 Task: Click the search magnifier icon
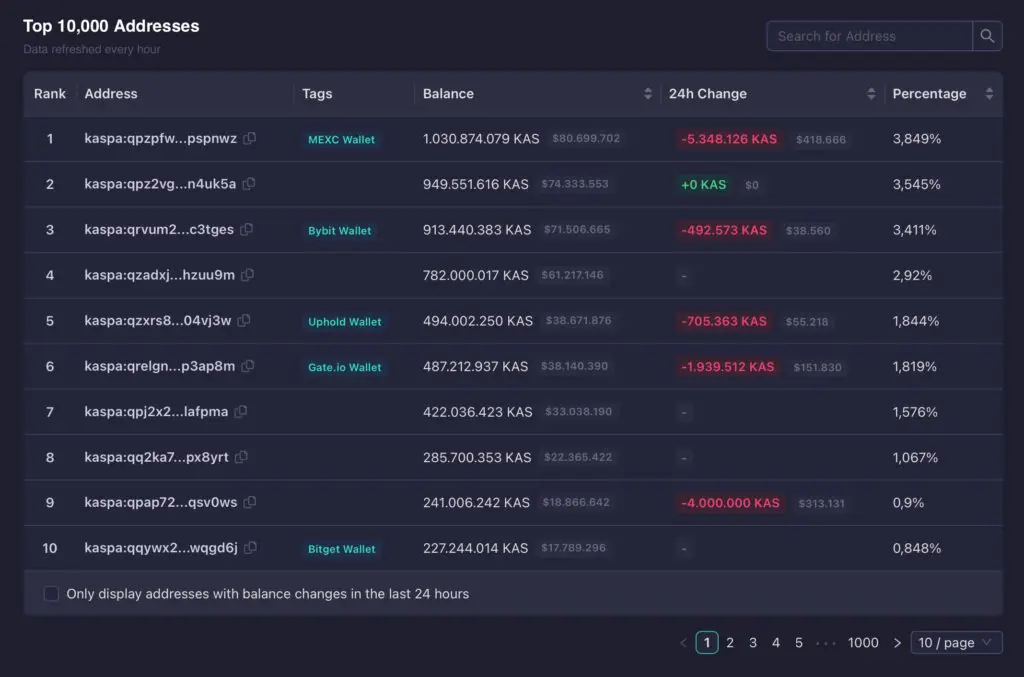pos(987,35)
